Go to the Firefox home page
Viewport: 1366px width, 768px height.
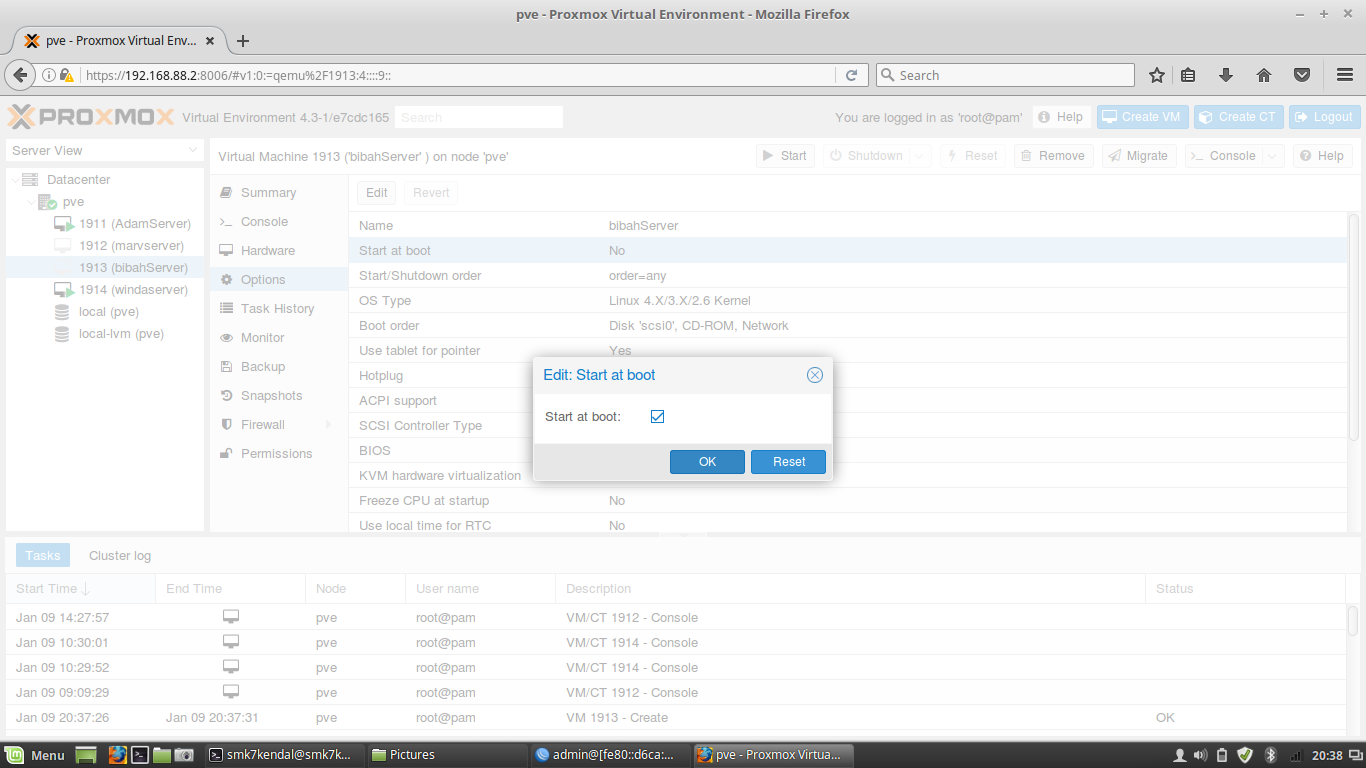pos(1264,75)
